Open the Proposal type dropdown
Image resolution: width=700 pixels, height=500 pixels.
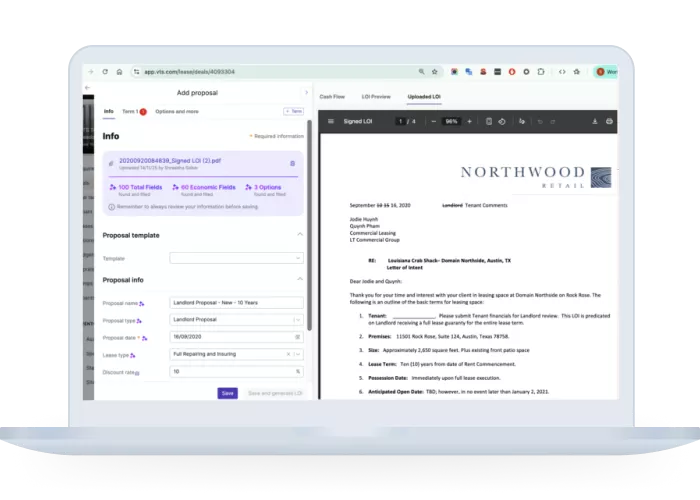[x=237, y=320]
